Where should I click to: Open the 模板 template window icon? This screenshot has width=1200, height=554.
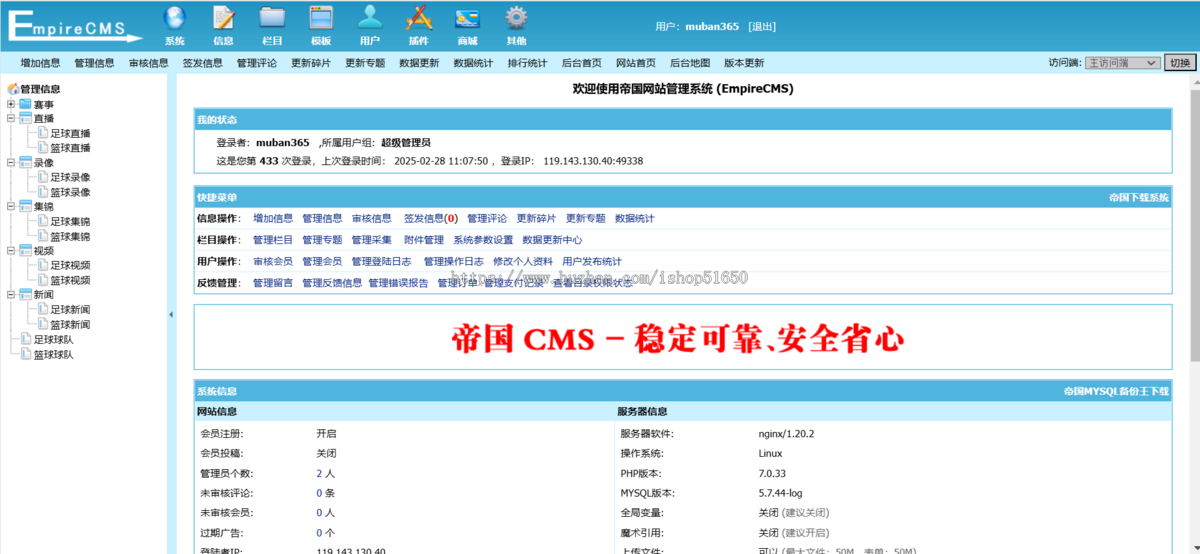coord(320,18)
